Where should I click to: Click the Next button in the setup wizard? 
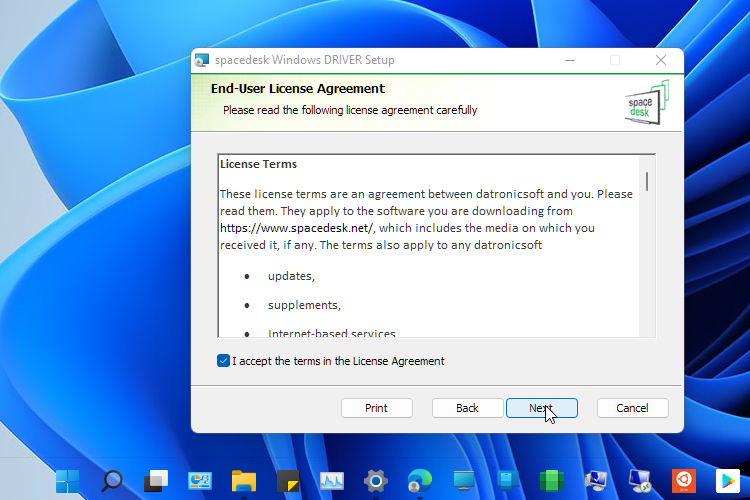(541, 408)
